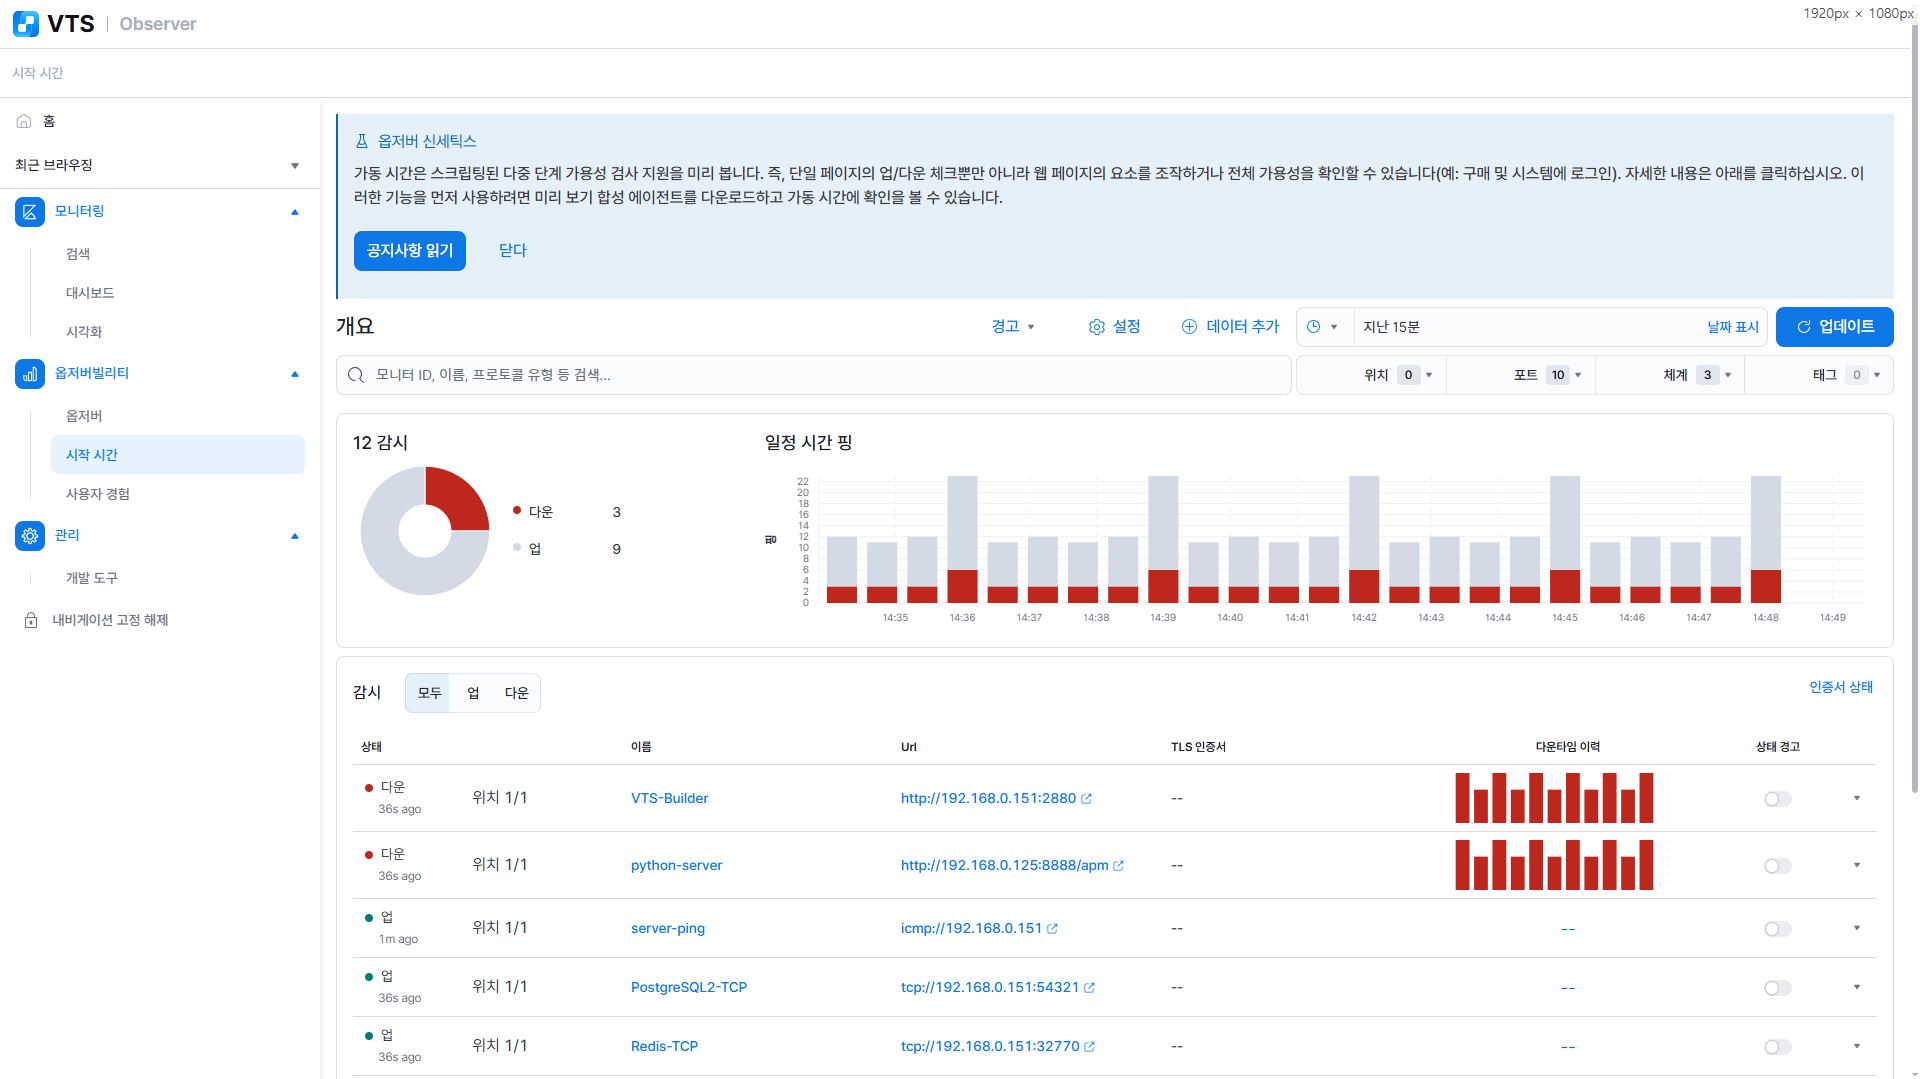This screenshot has width=1920, height=1079.
Task: Open the 인증서 상태 link
Action: [x=1841, y=687]
